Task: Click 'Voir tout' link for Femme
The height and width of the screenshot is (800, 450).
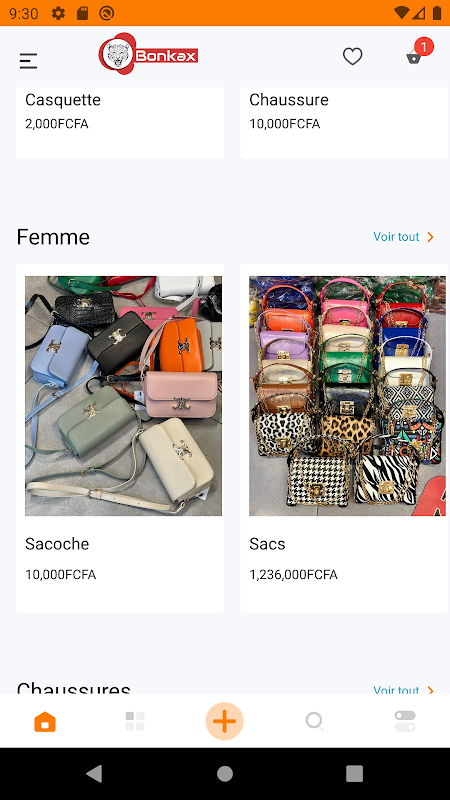Action: [x=396, y=237]
